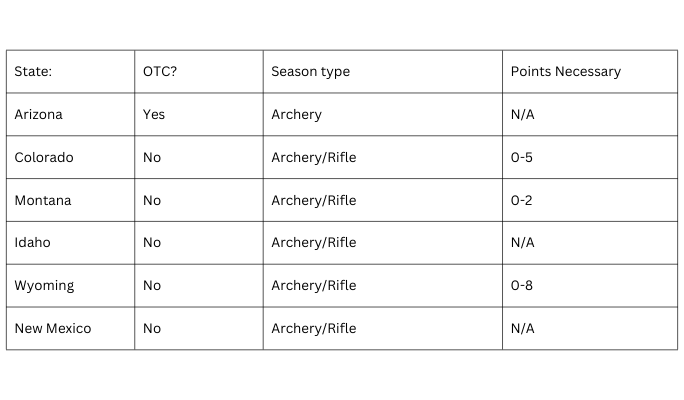Click the 'State:' header cell
Viewport: 684px width, 400px height.
point(33,72)
